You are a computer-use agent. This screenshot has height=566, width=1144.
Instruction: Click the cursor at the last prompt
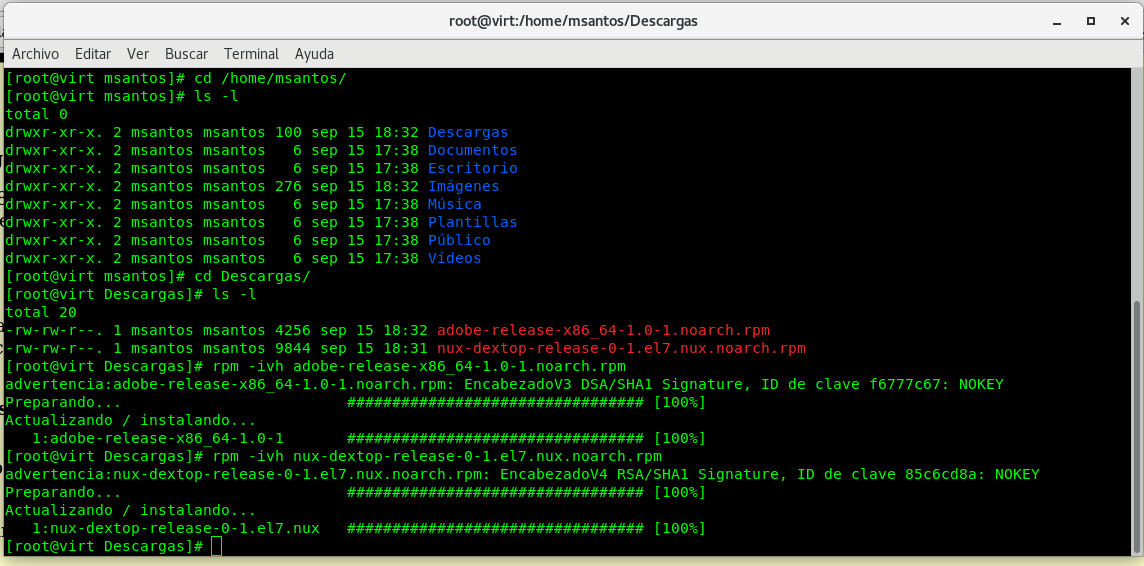(x=217, y=546)
